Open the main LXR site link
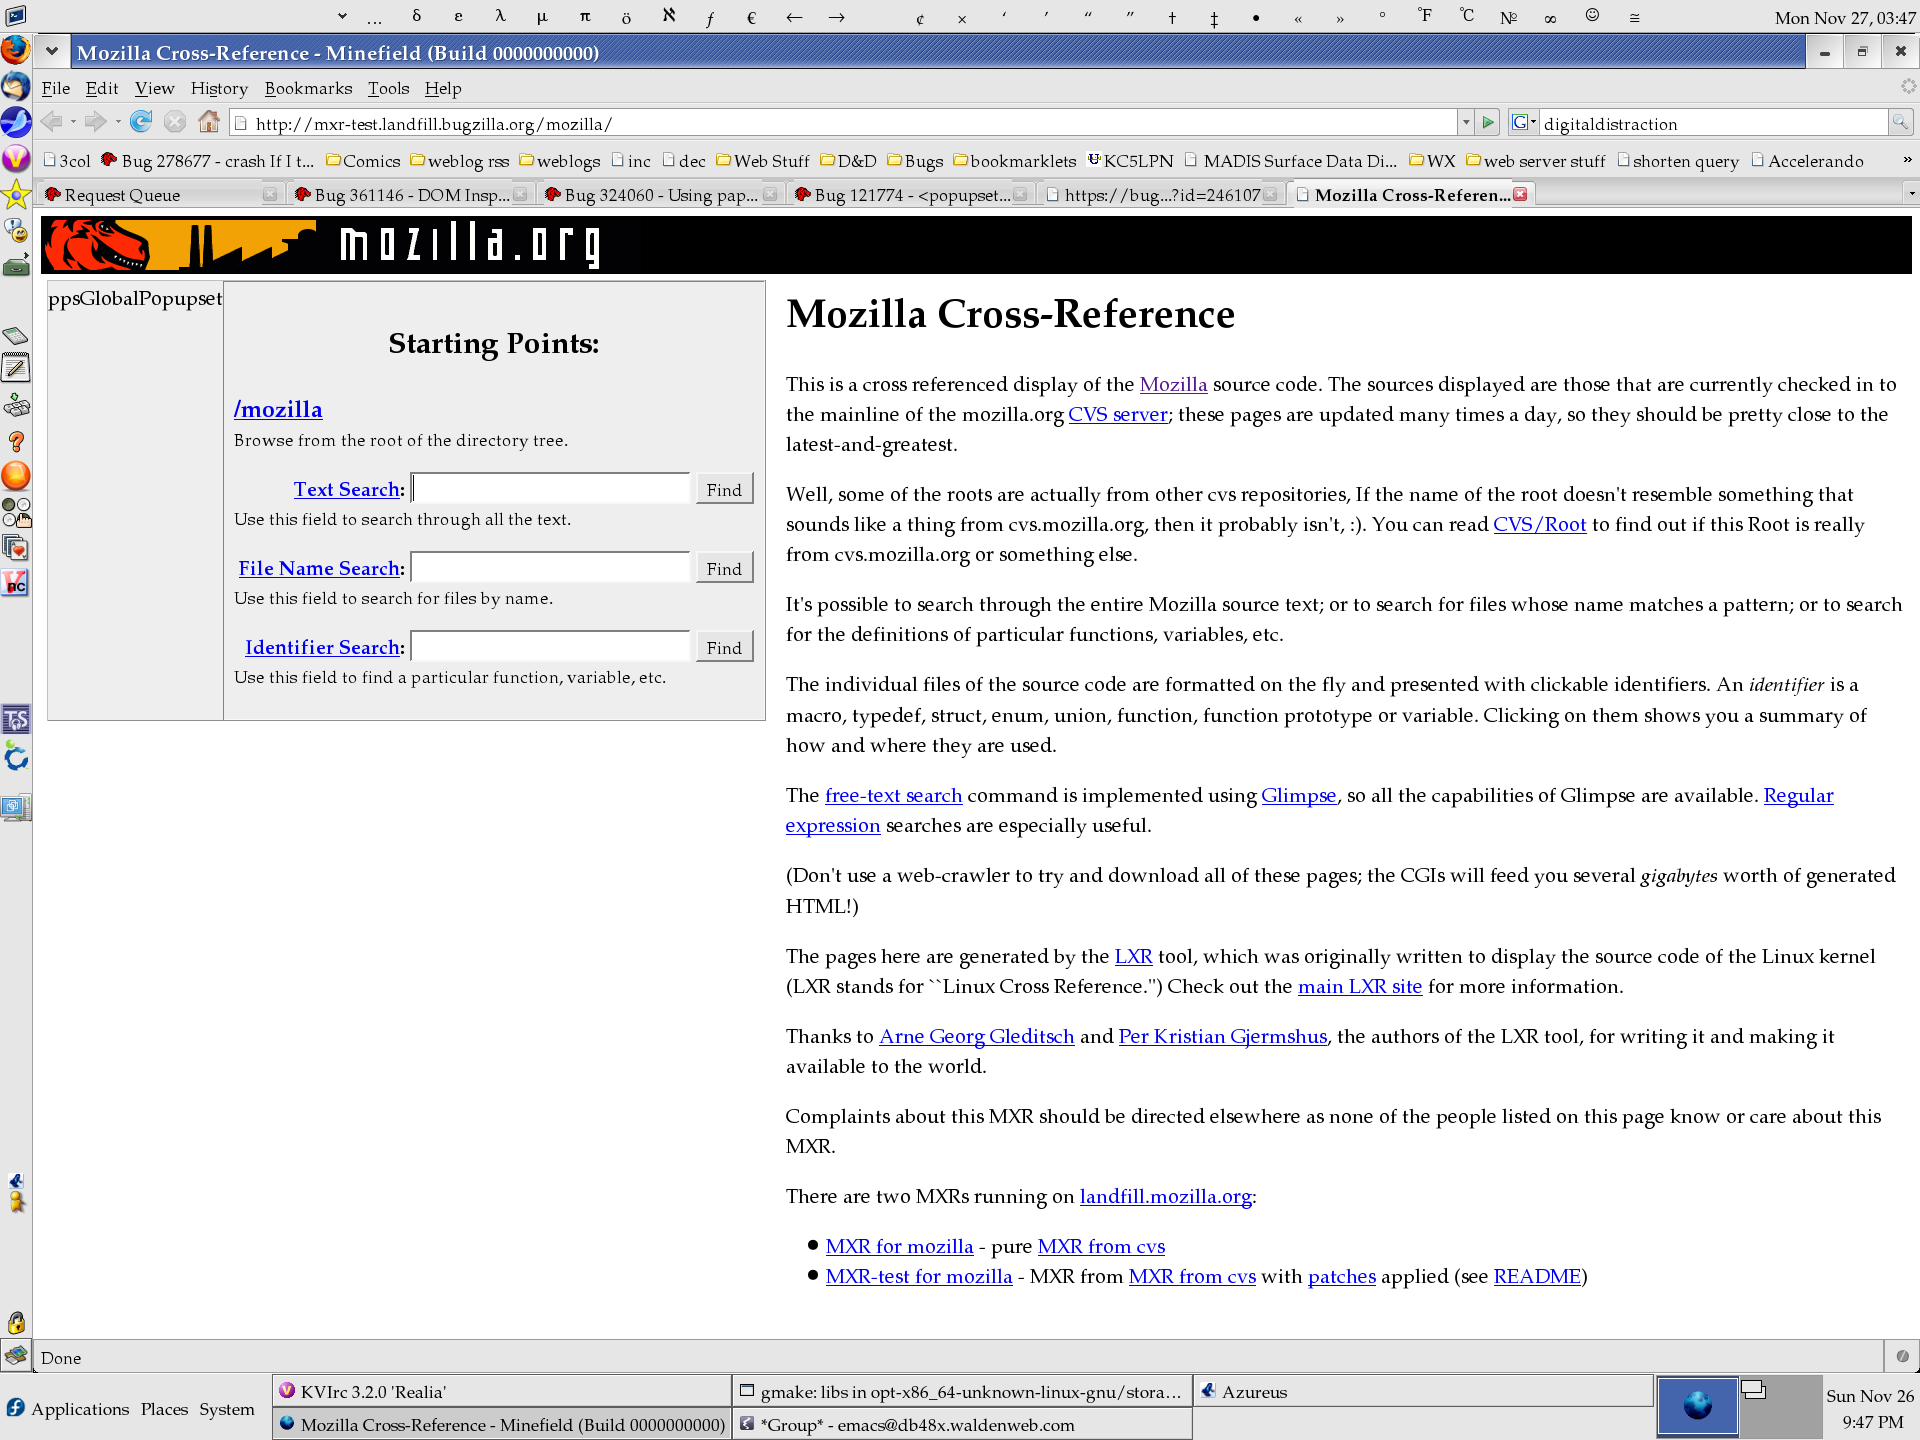The height and width of the screenshot is (1440, 1920). pos(1360,986)
